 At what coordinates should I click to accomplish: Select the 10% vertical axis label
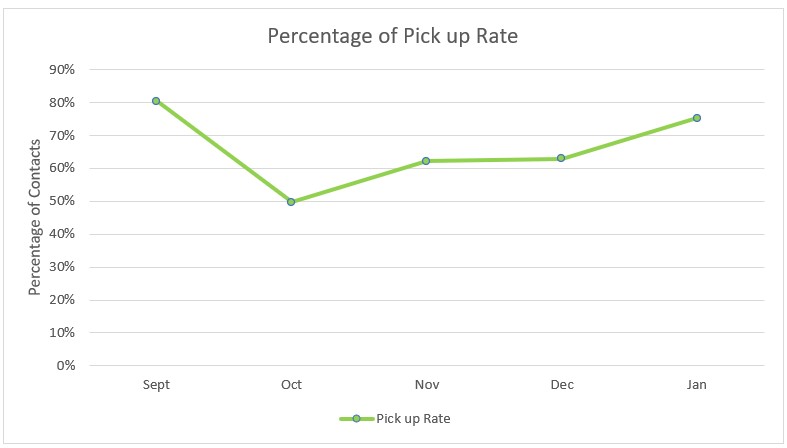click(62, 332)
